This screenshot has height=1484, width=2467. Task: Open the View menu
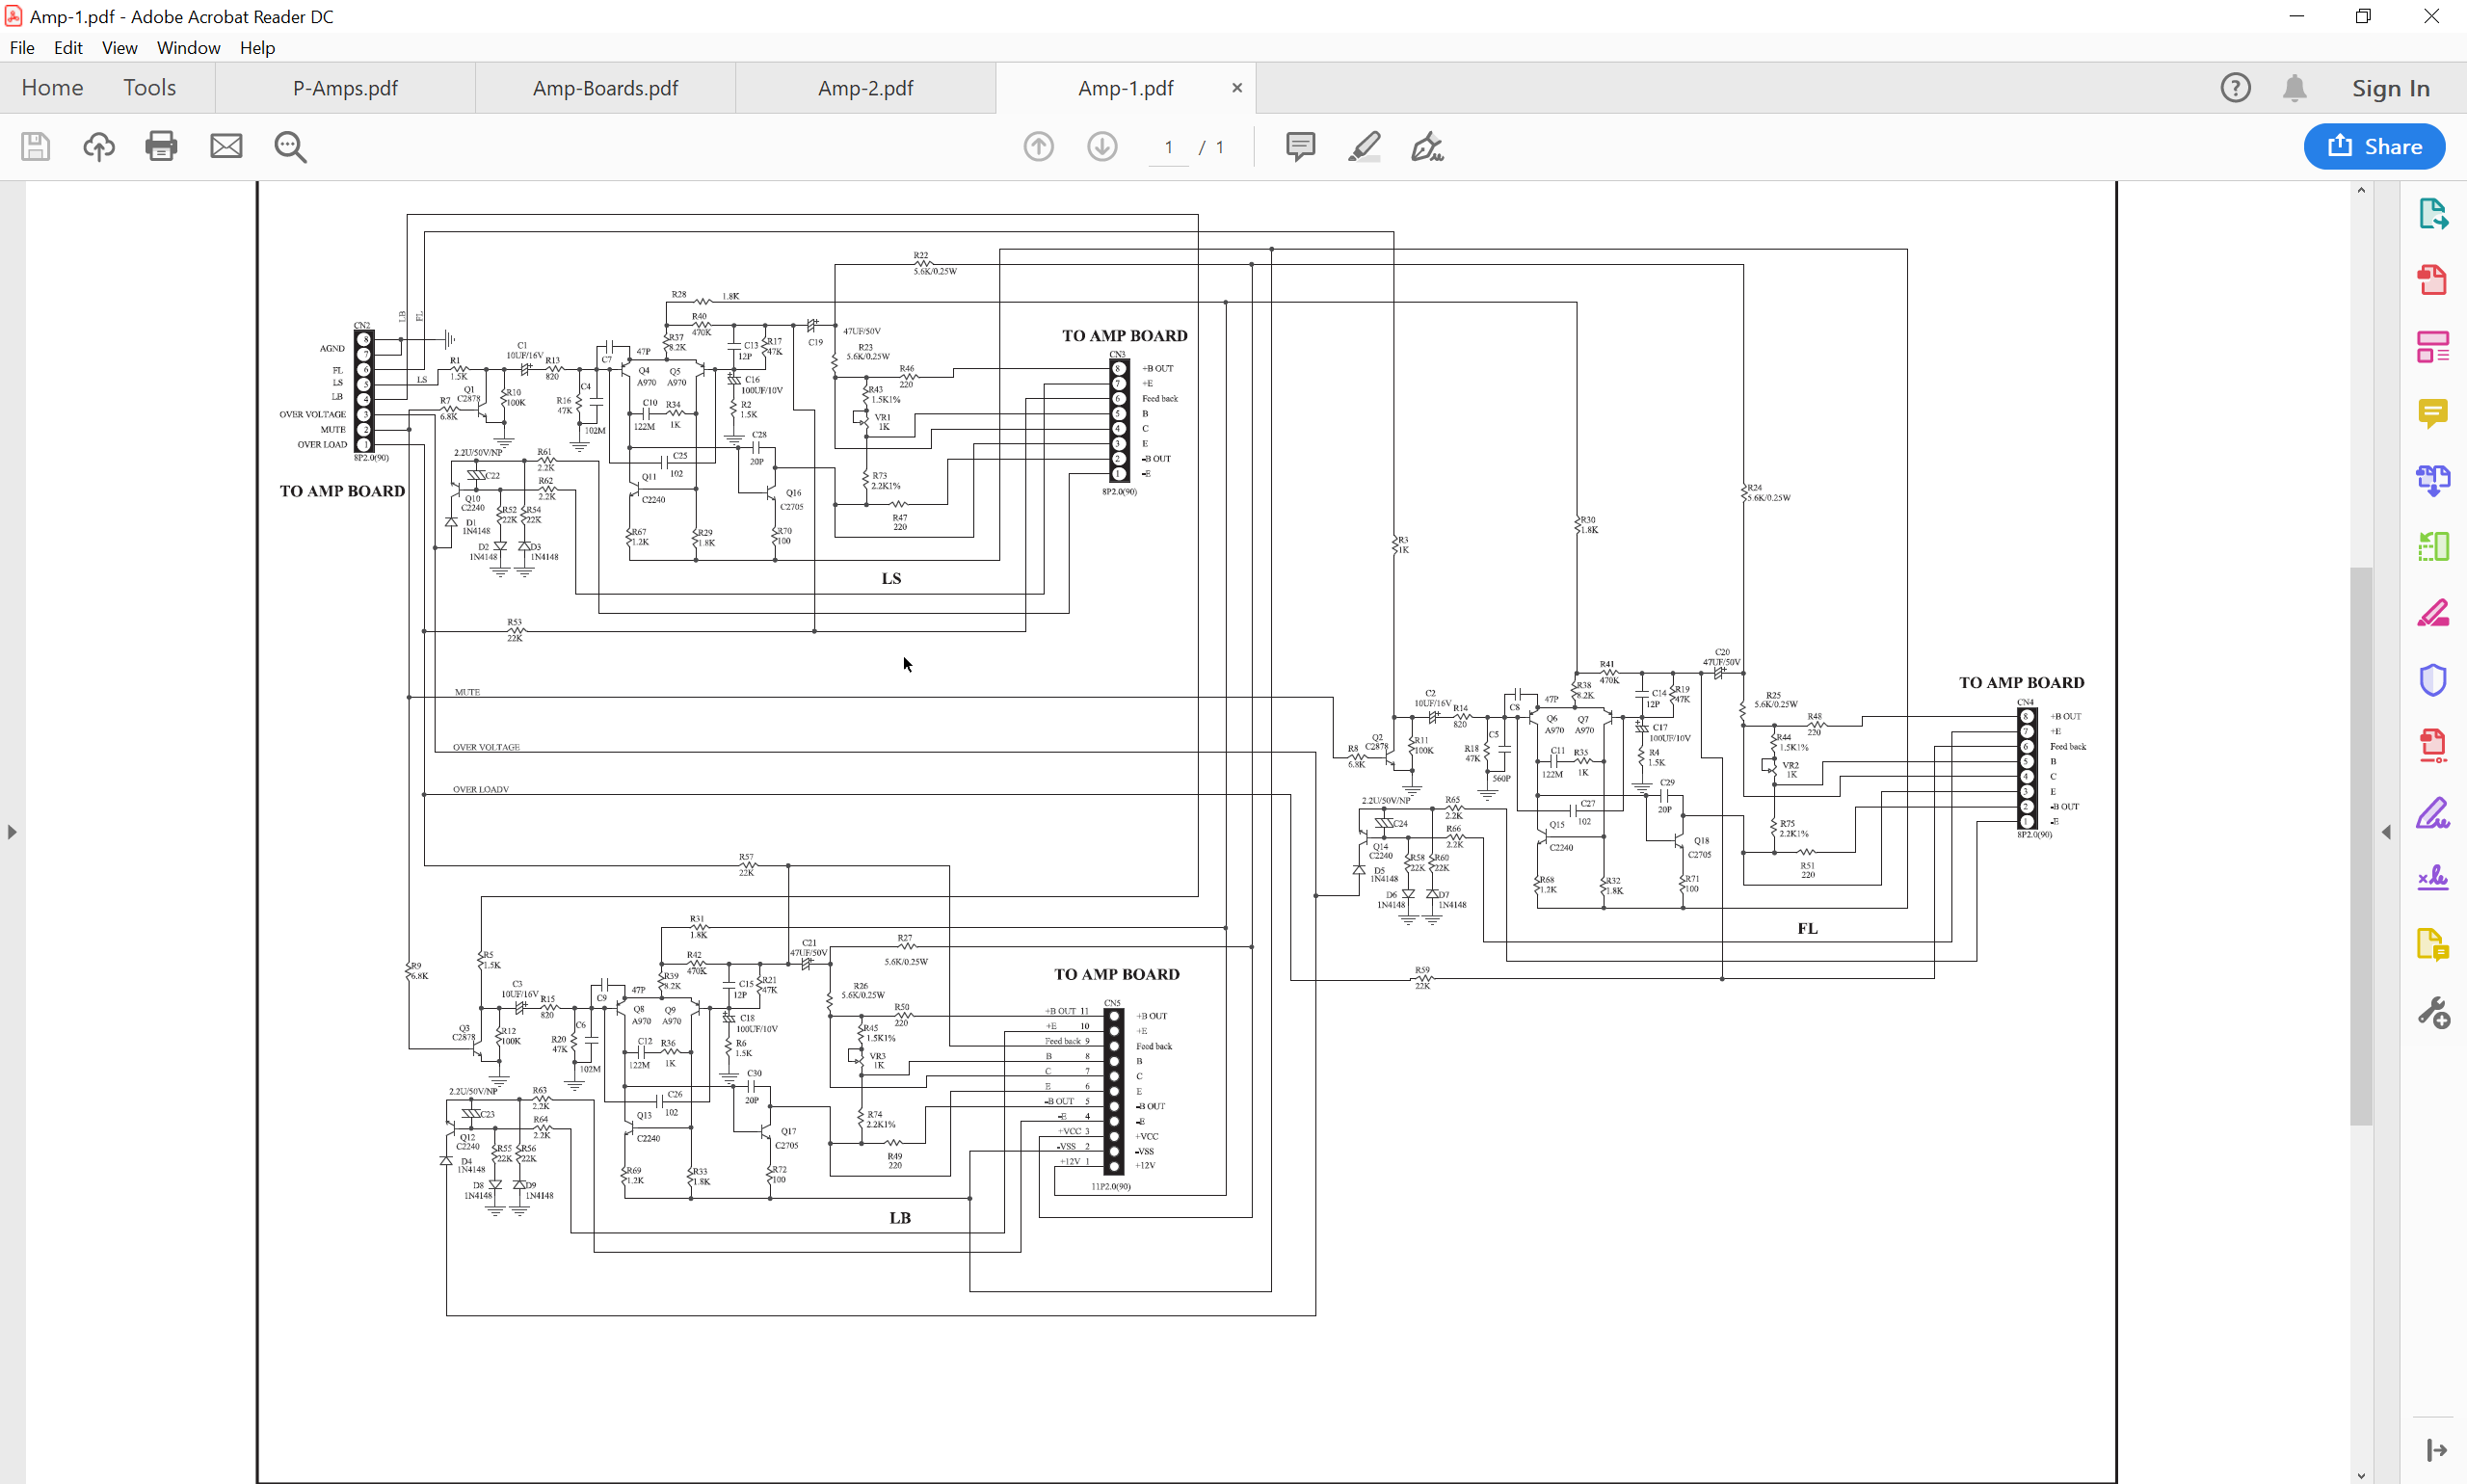click(x=119, y=48)
